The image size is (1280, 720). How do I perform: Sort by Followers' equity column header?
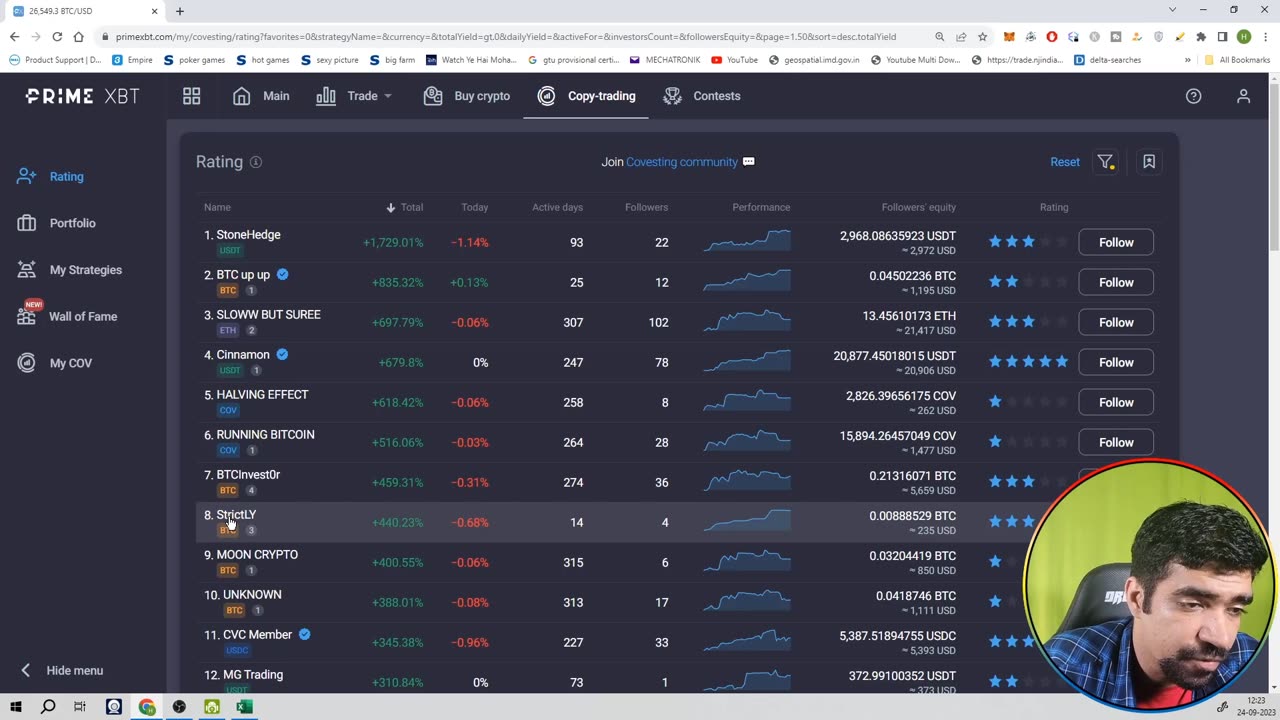pos(919,207)
